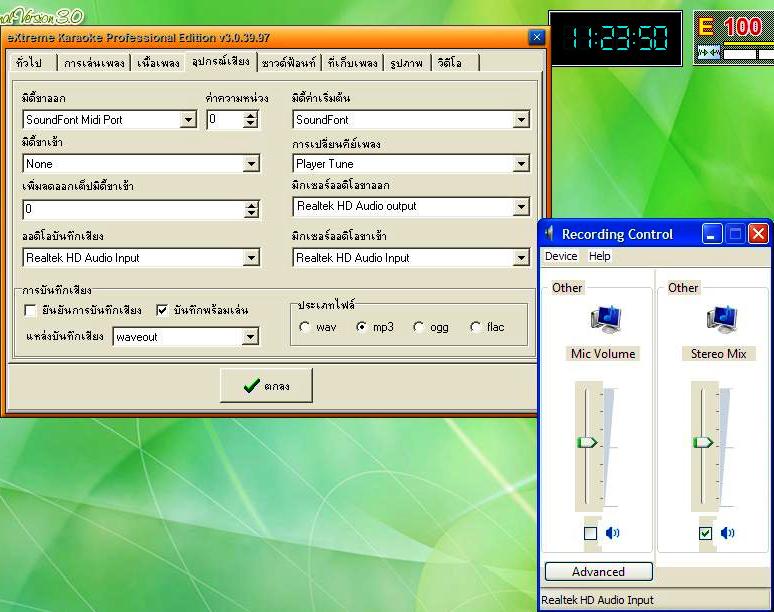Open the ซาวด์ฟ้อนท์ tab
The image size is (774, 612).
(x=289, y=63)
